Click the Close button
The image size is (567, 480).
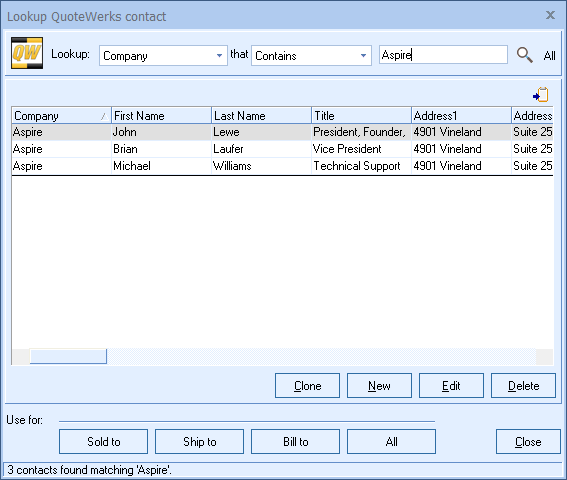coord(528,441)
